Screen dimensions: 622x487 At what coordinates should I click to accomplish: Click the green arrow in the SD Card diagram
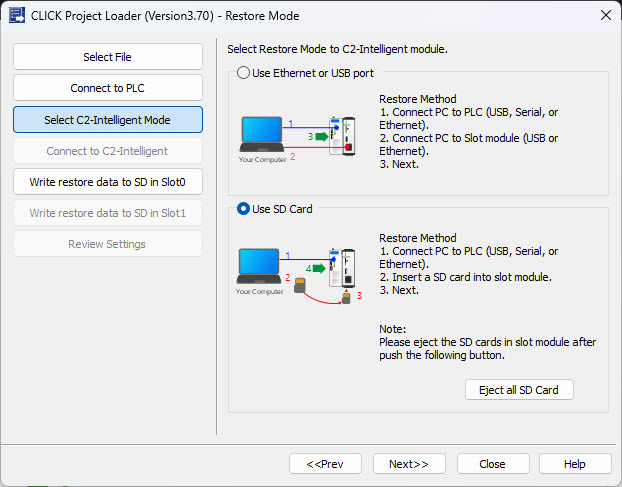pyautogui.click(x=319, y=268)
